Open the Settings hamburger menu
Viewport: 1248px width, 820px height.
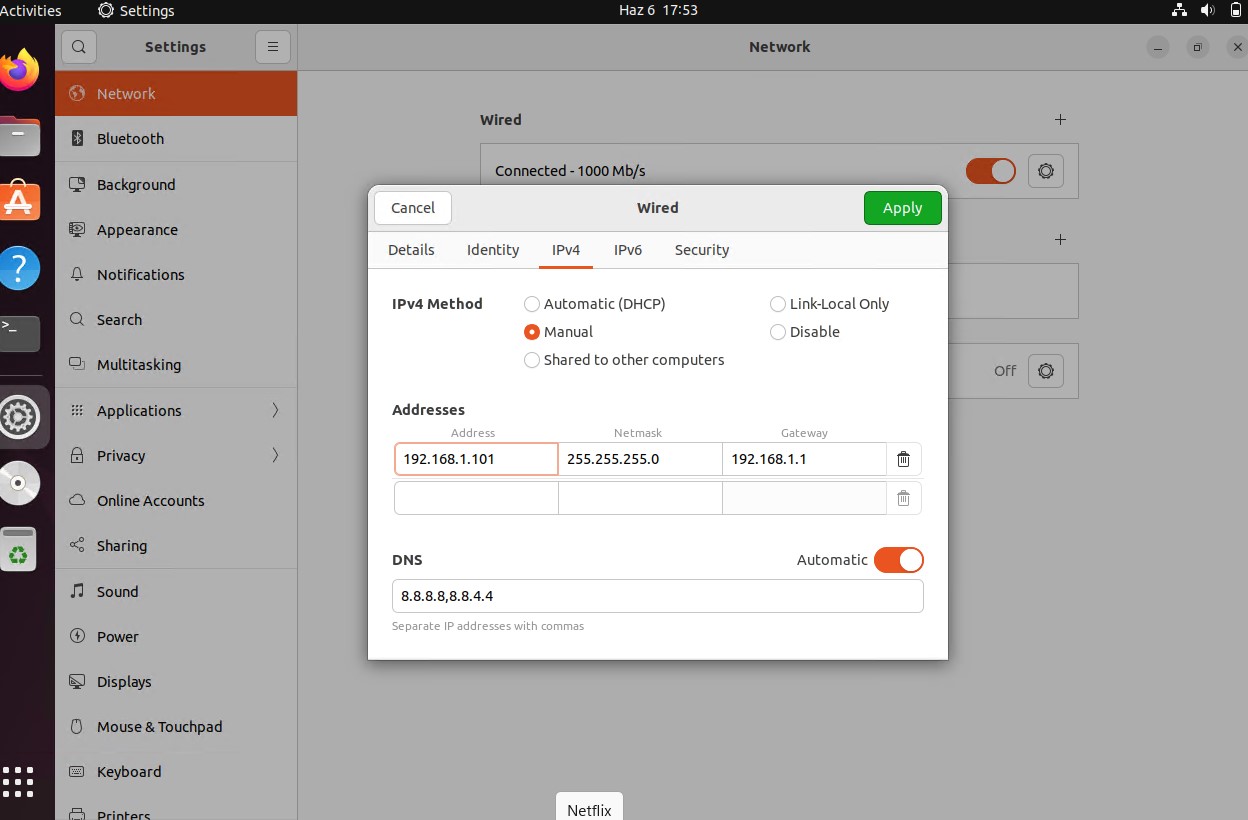[x=273, y=47]
